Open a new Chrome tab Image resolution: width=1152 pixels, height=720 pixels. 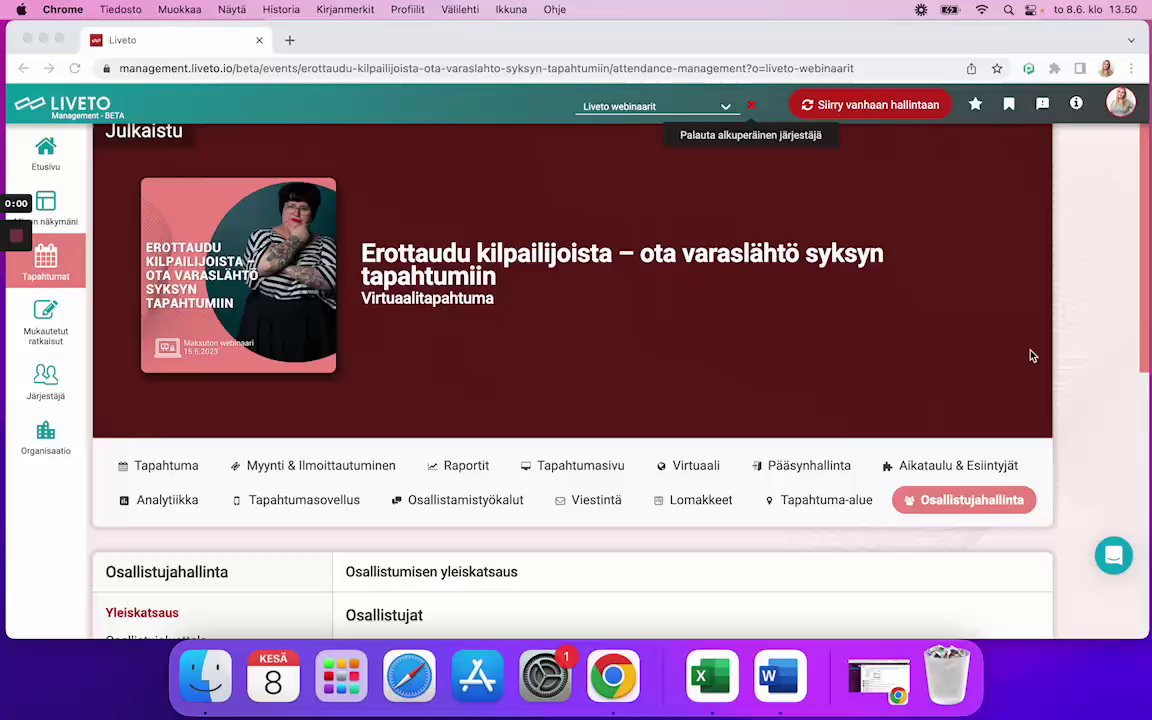289,40
